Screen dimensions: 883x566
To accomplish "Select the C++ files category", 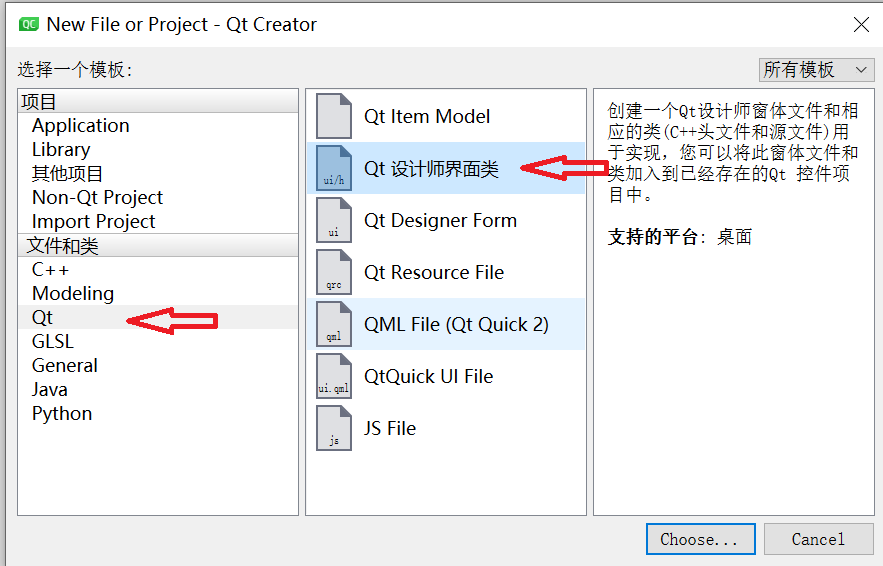I will pos(49,270).
